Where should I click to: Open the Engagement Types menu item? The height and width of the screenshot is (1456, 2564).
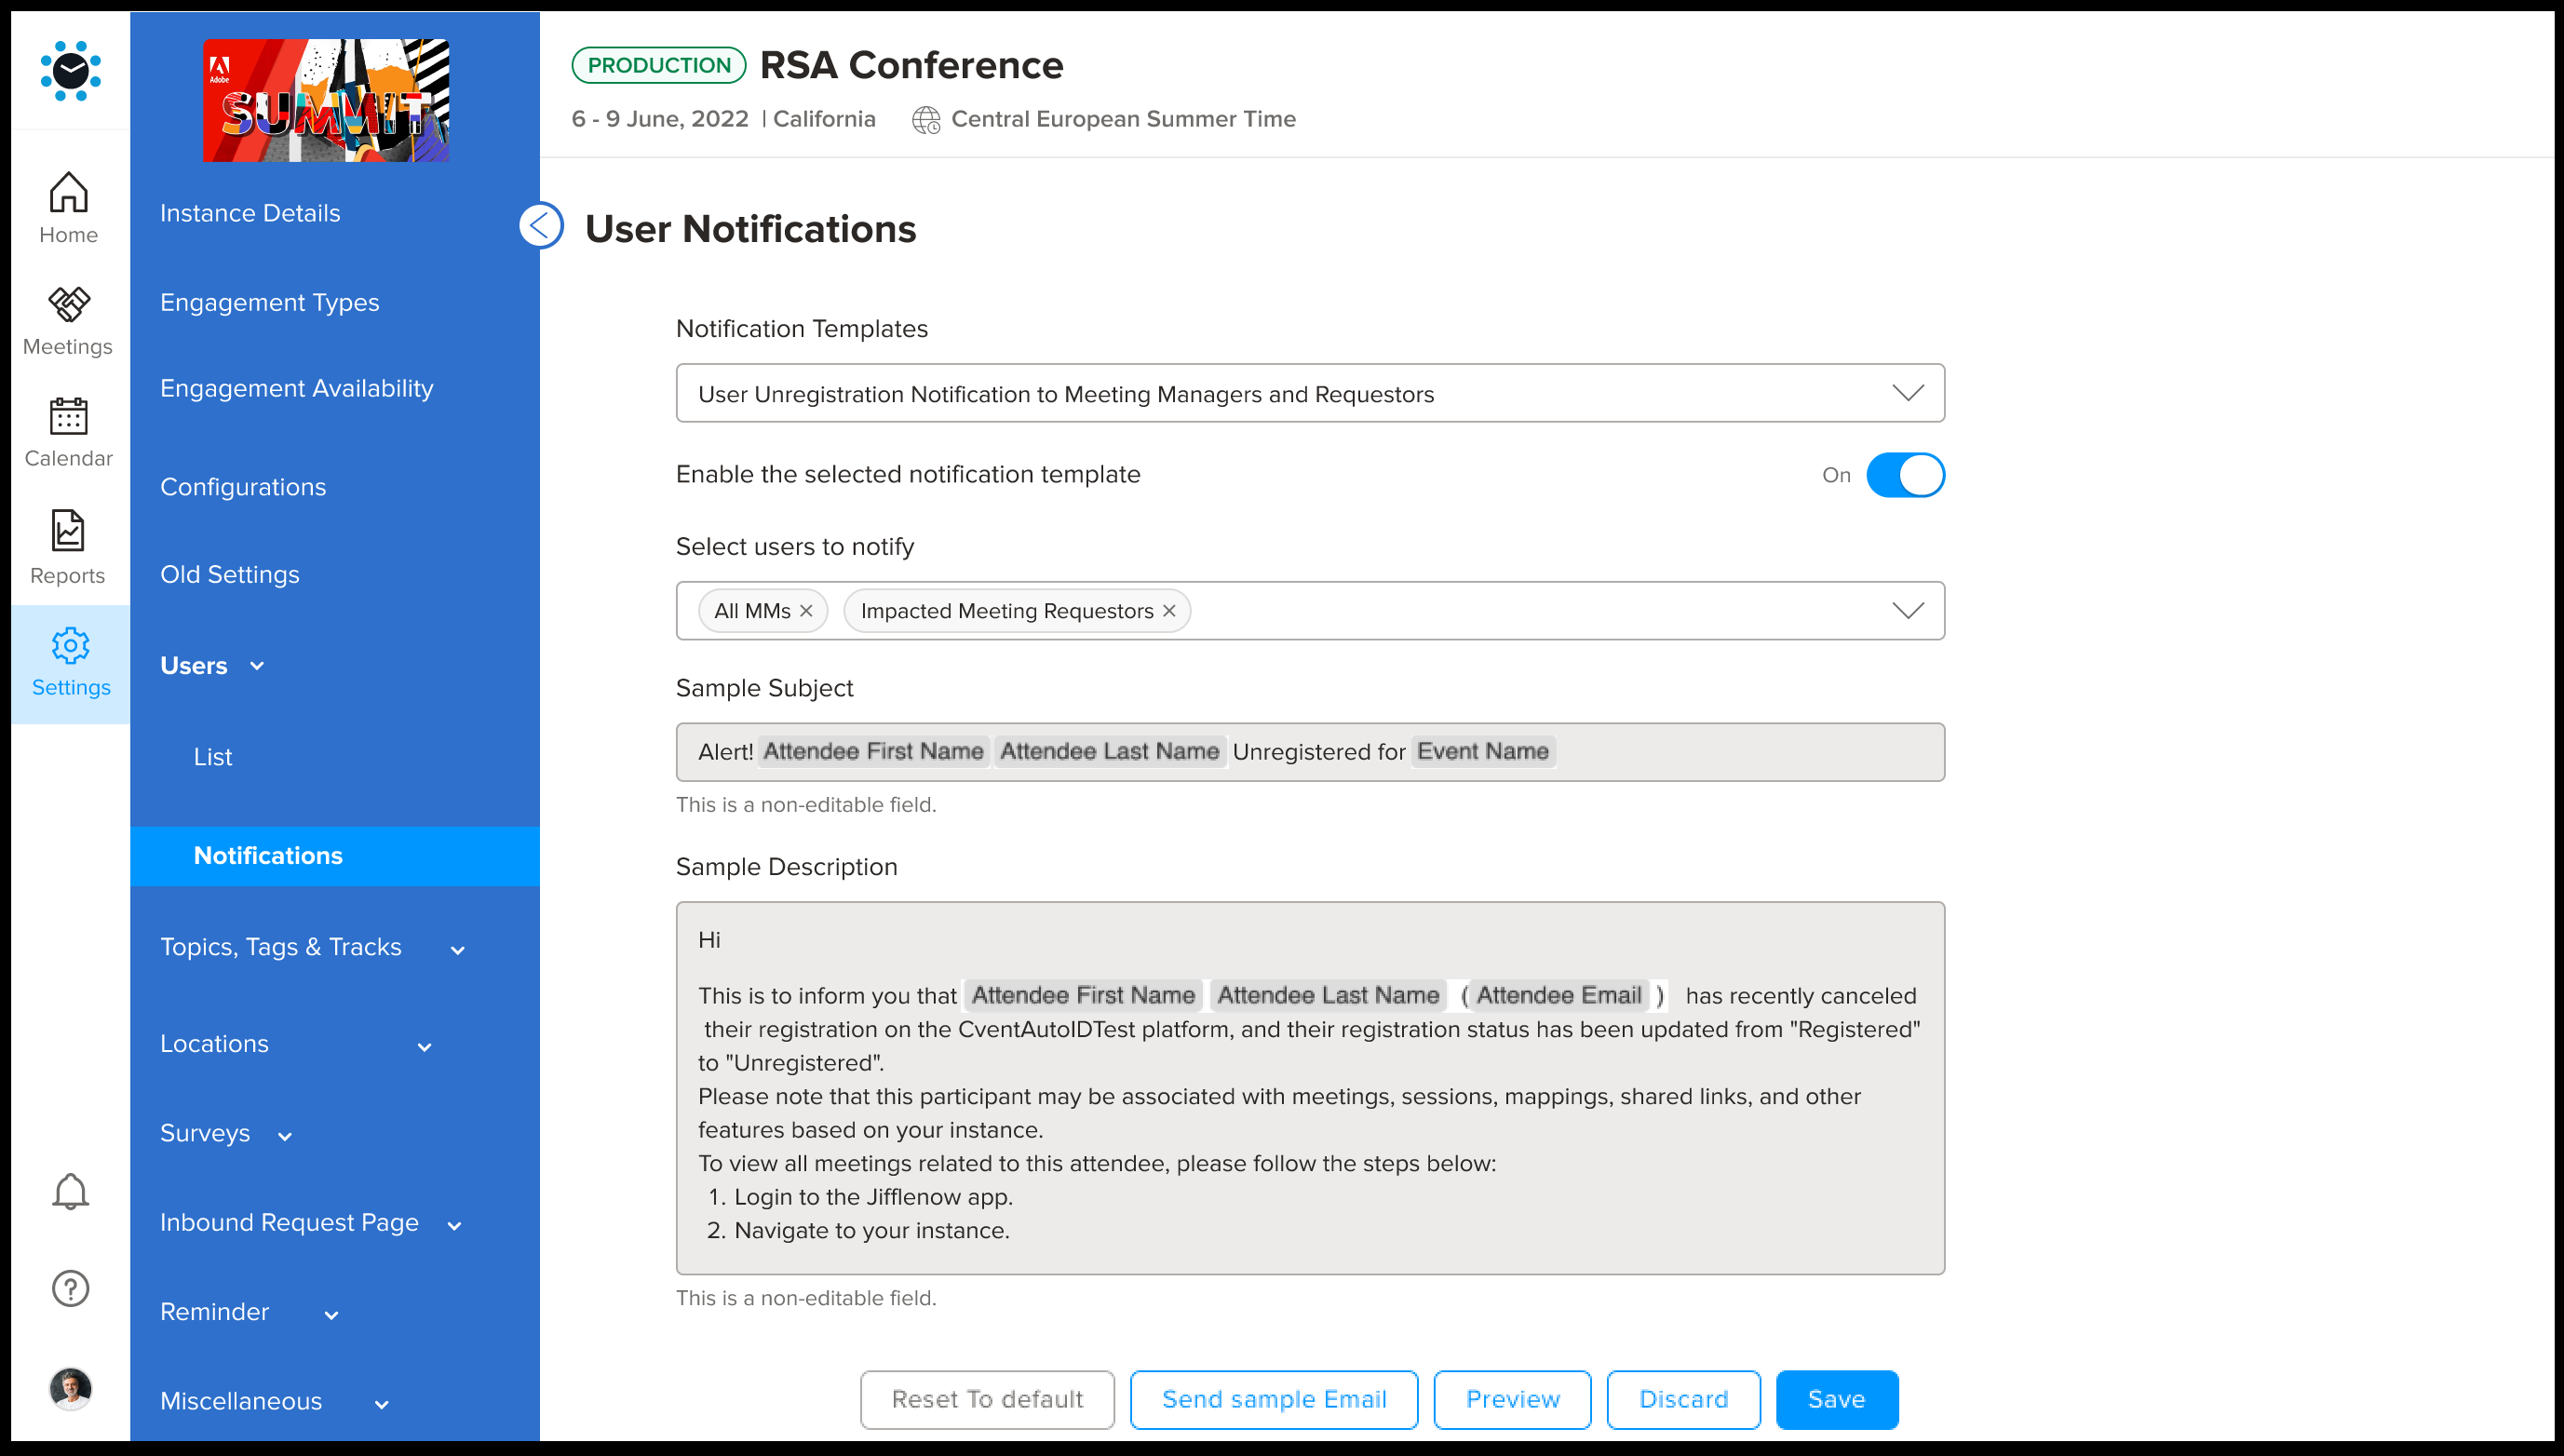pos(269,302)
